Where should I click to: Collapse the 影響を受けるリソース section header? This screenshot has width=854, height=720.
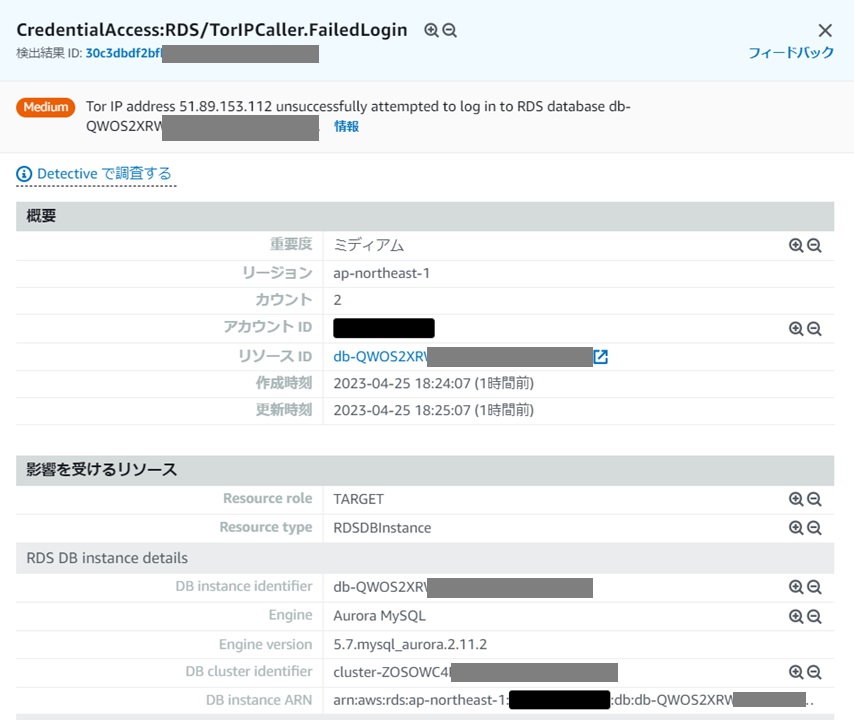tap(425, 470)
